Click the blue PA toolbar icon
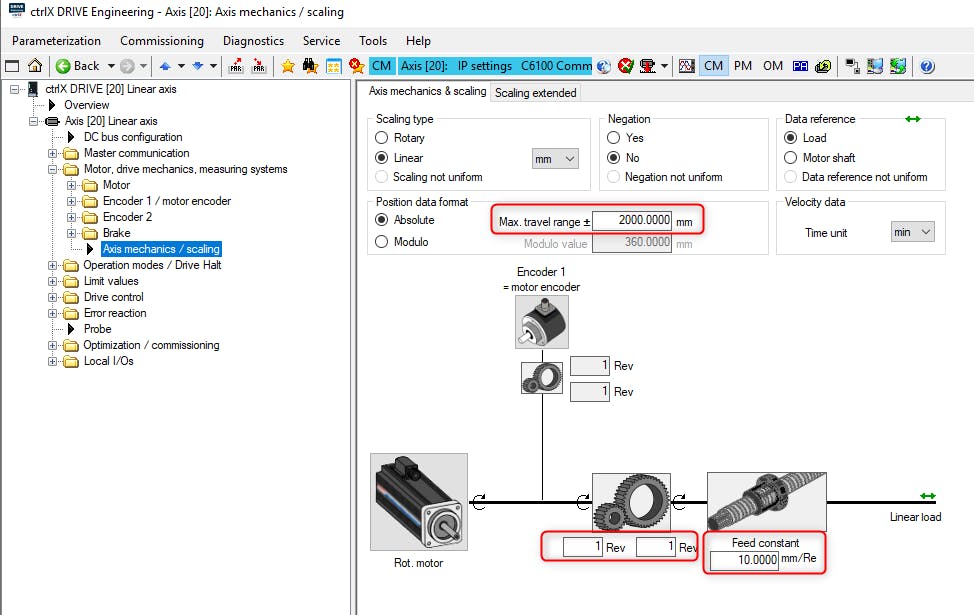 pos(800,66)
